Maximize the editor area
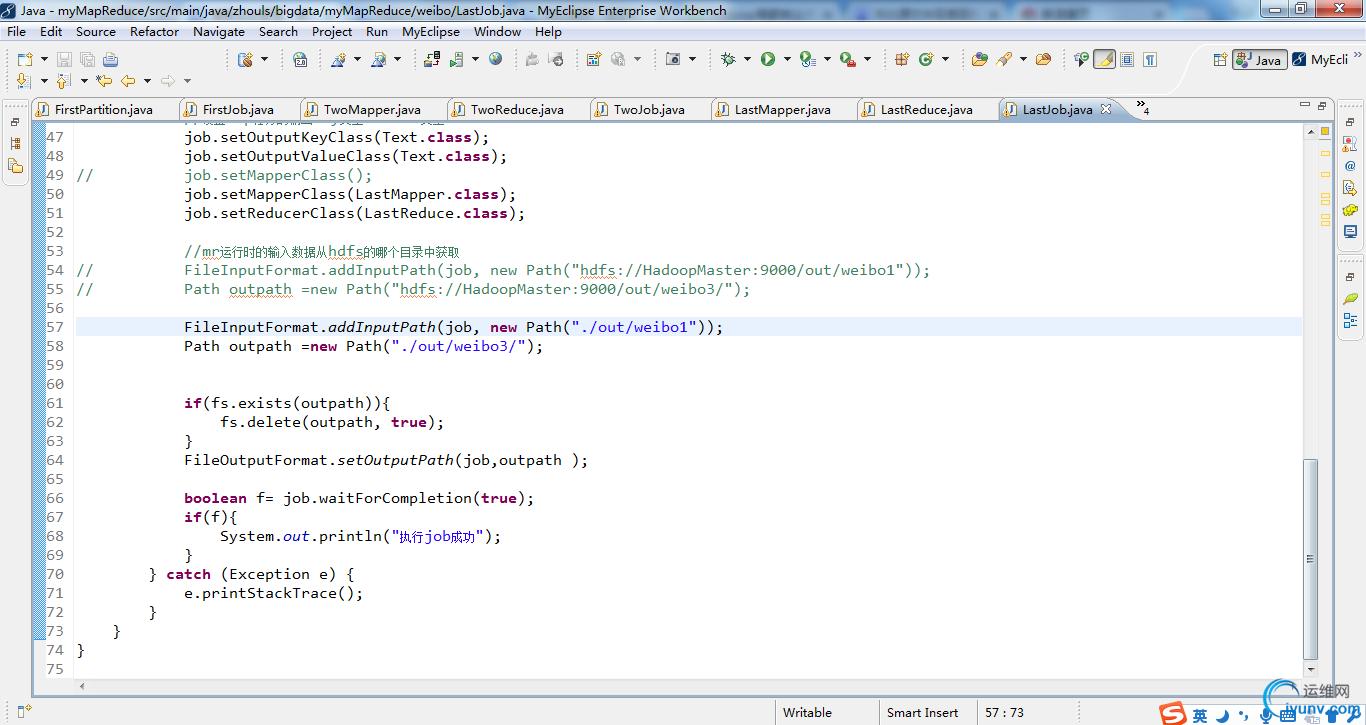This screenshot has height=725, width=1366. [1322, 105]
